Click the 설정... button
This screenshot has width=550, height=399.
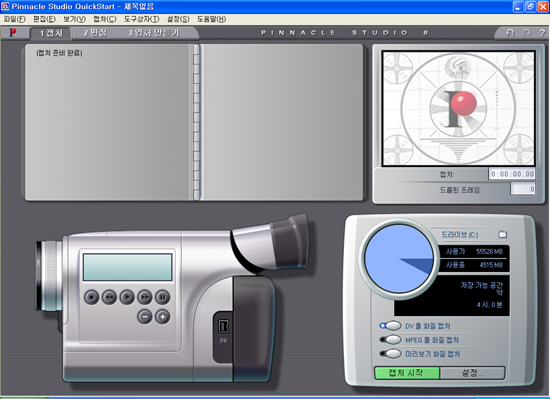(x=472, y=373)
